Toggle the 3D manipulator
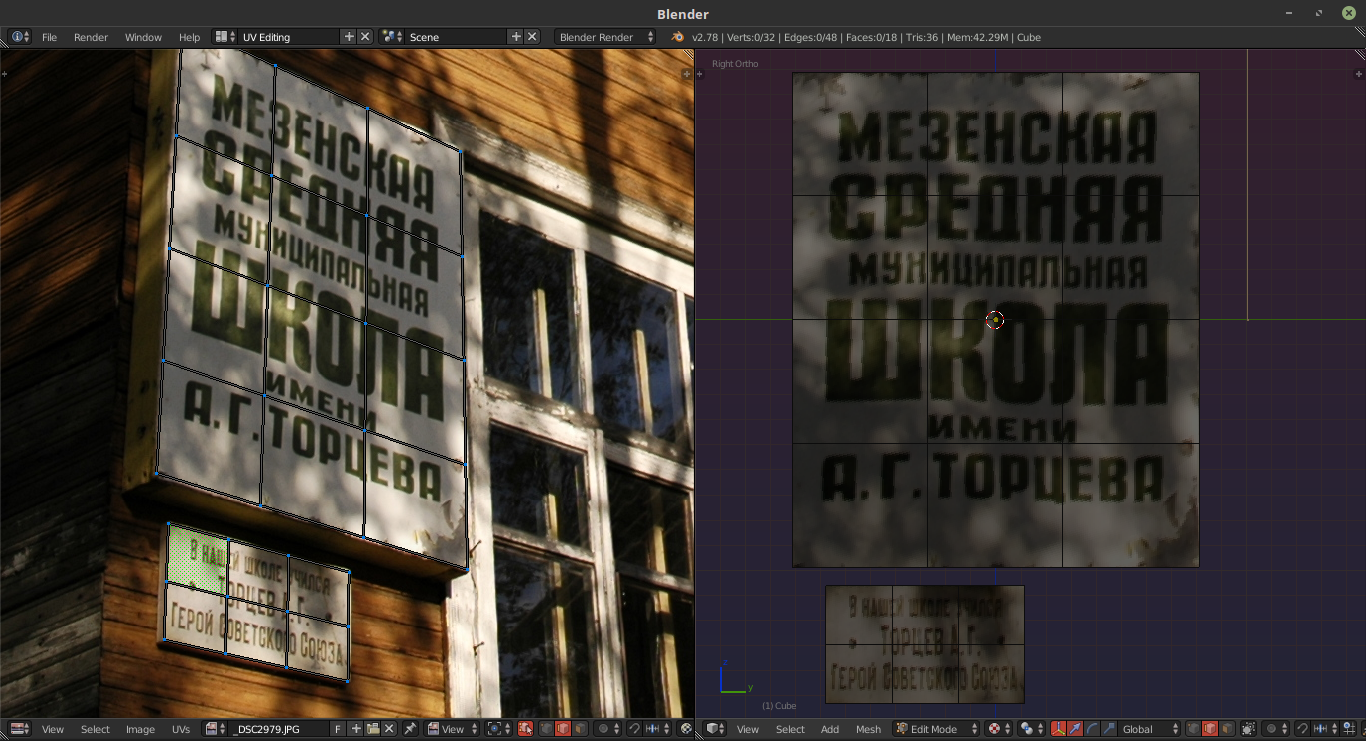This screenshot has height=741, width=1366. pos(1059,729)
